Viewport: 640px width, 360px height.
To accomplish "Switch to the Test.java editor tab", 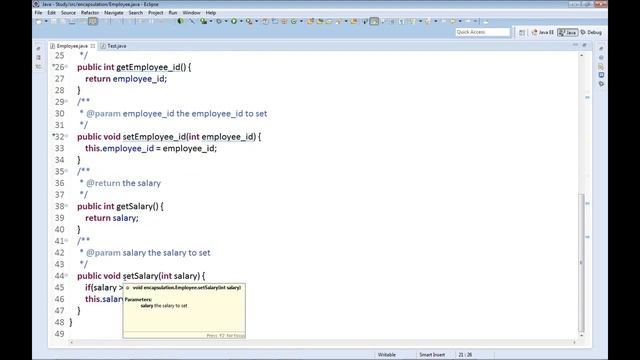I will [114, 46].
